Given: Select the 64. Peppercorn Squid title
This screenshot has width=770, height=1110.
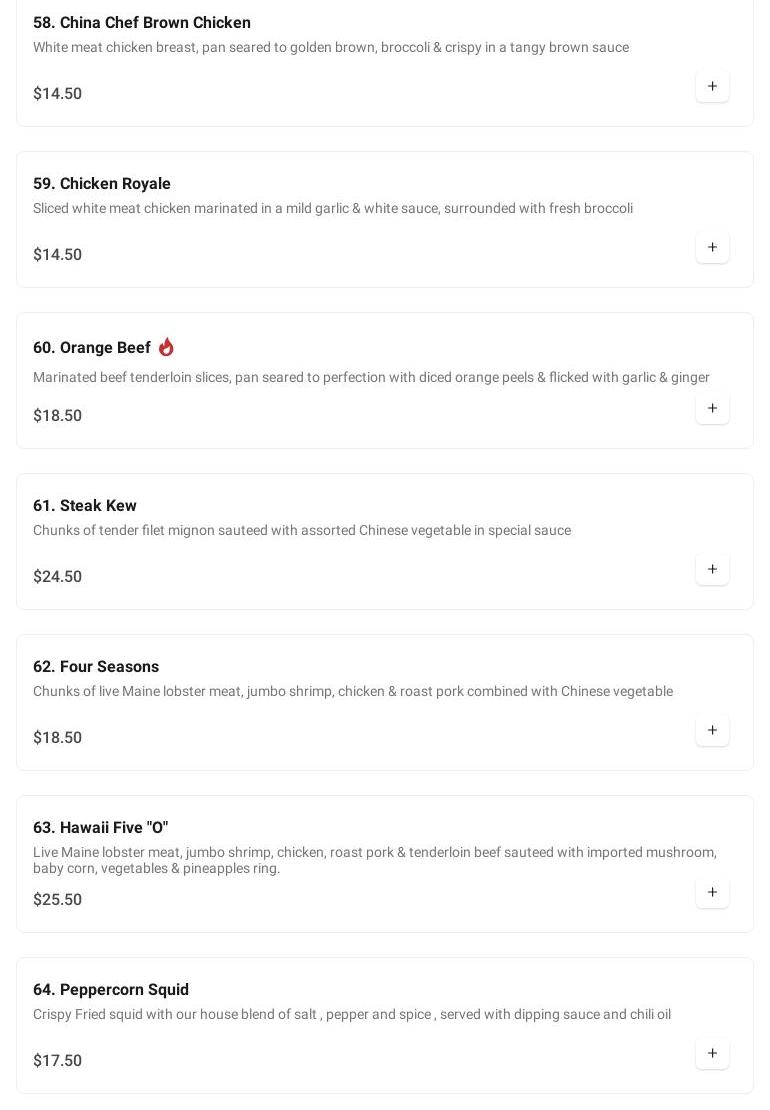Looking at the screenshot, I should pos(111,990).
